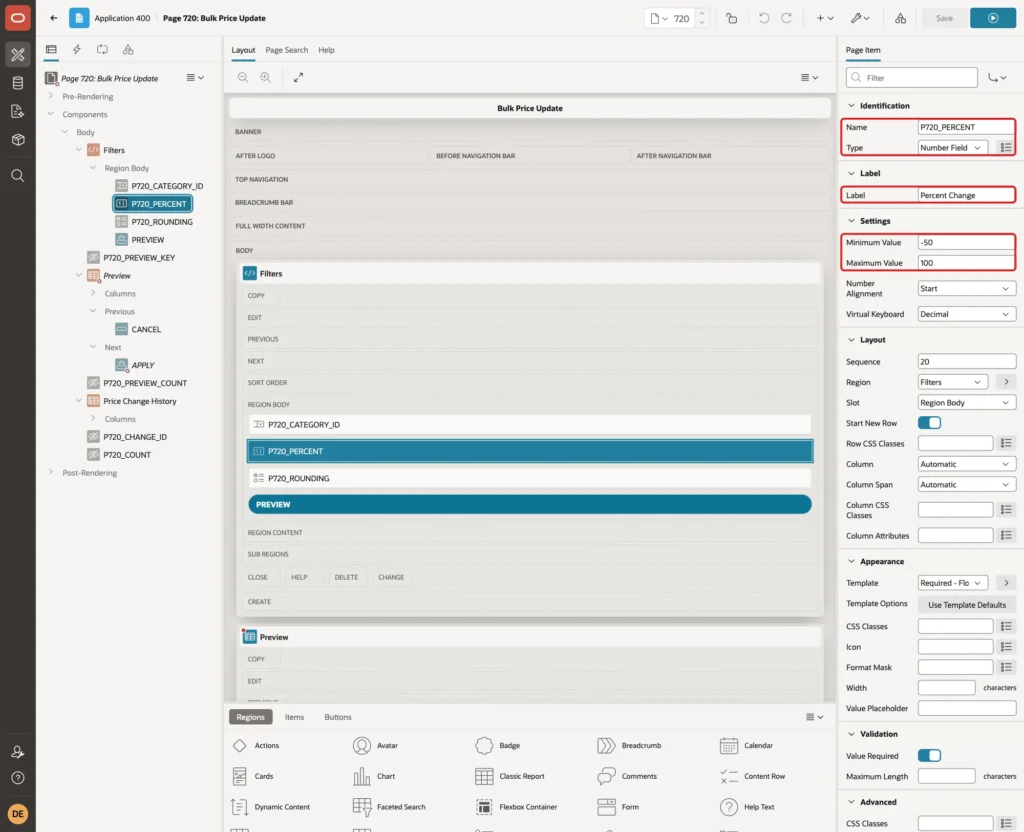Zoom in the layout view
Screen dimensions: 1024x832
266,78
